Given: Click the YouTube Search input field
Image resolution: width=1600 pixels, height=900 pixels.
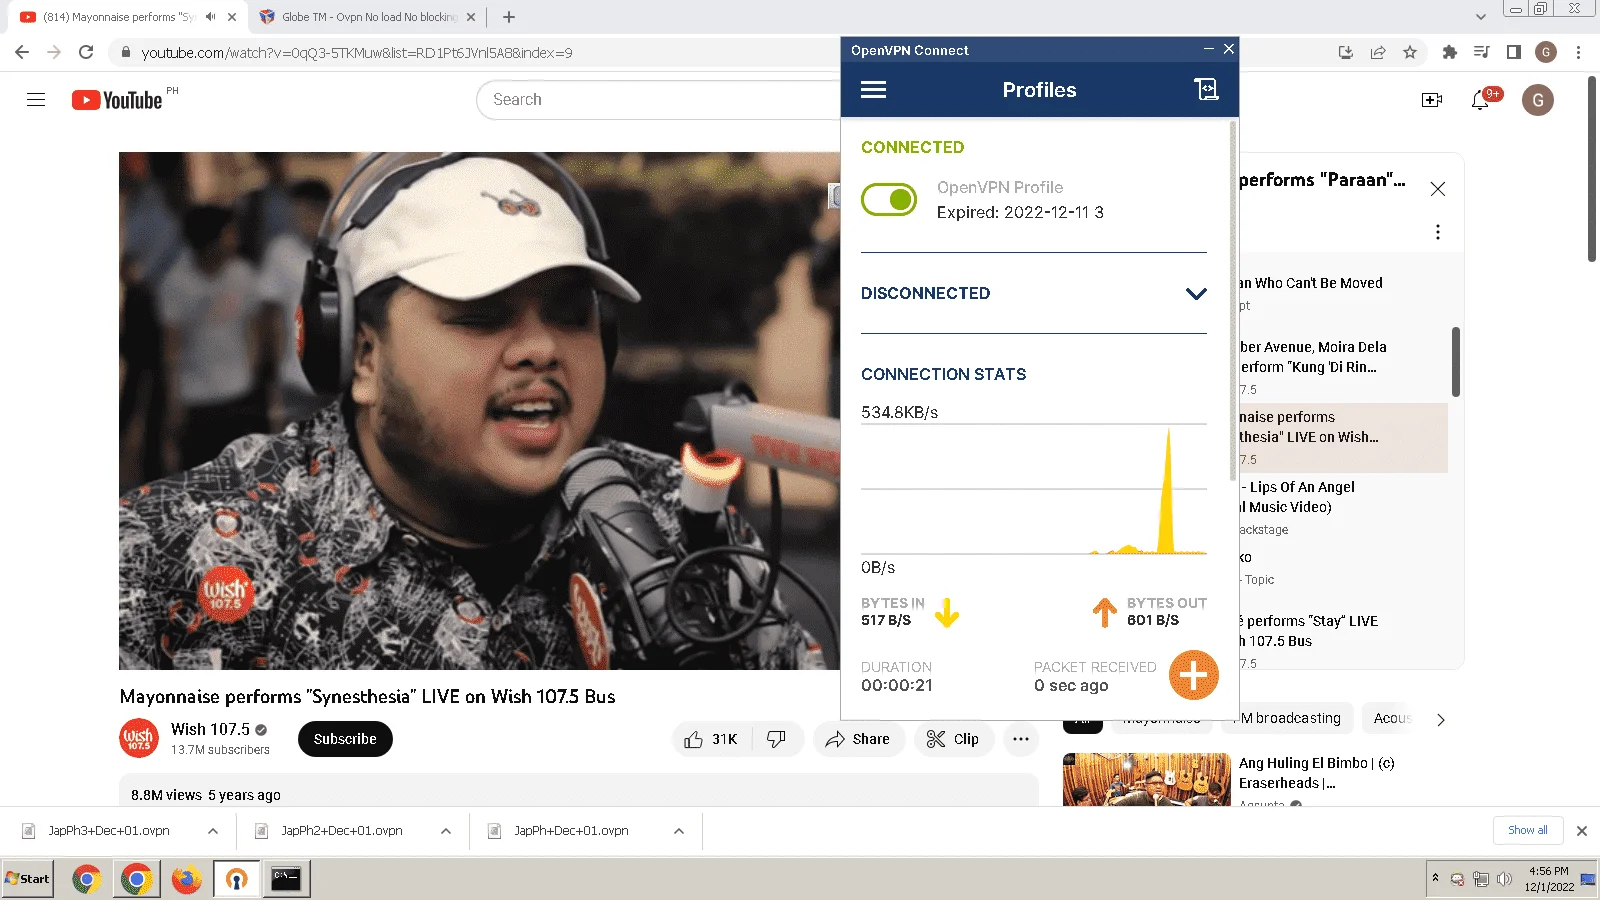Looking at the screenshot, I should (x=660, y=100).
